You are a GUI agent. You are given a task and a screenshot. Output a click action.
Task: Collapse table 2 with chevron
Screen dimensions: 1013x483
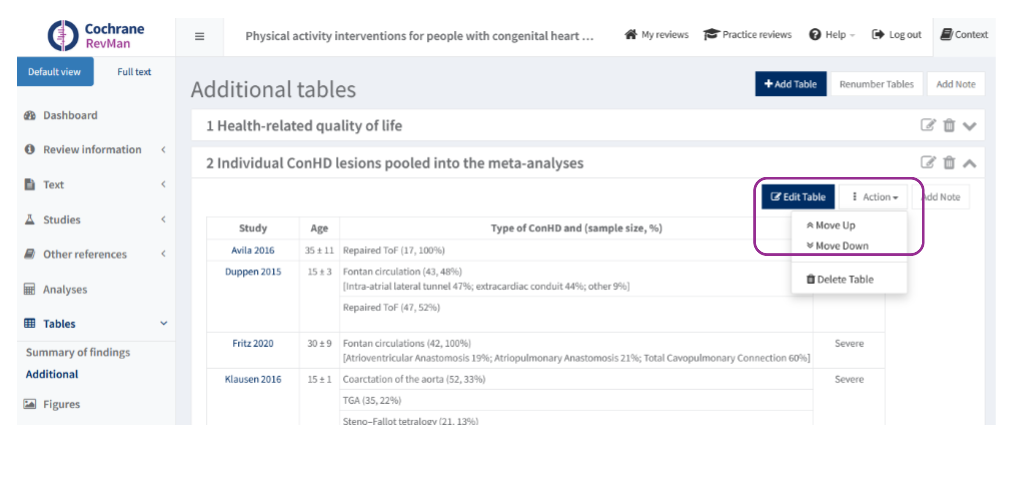(969, 162)
